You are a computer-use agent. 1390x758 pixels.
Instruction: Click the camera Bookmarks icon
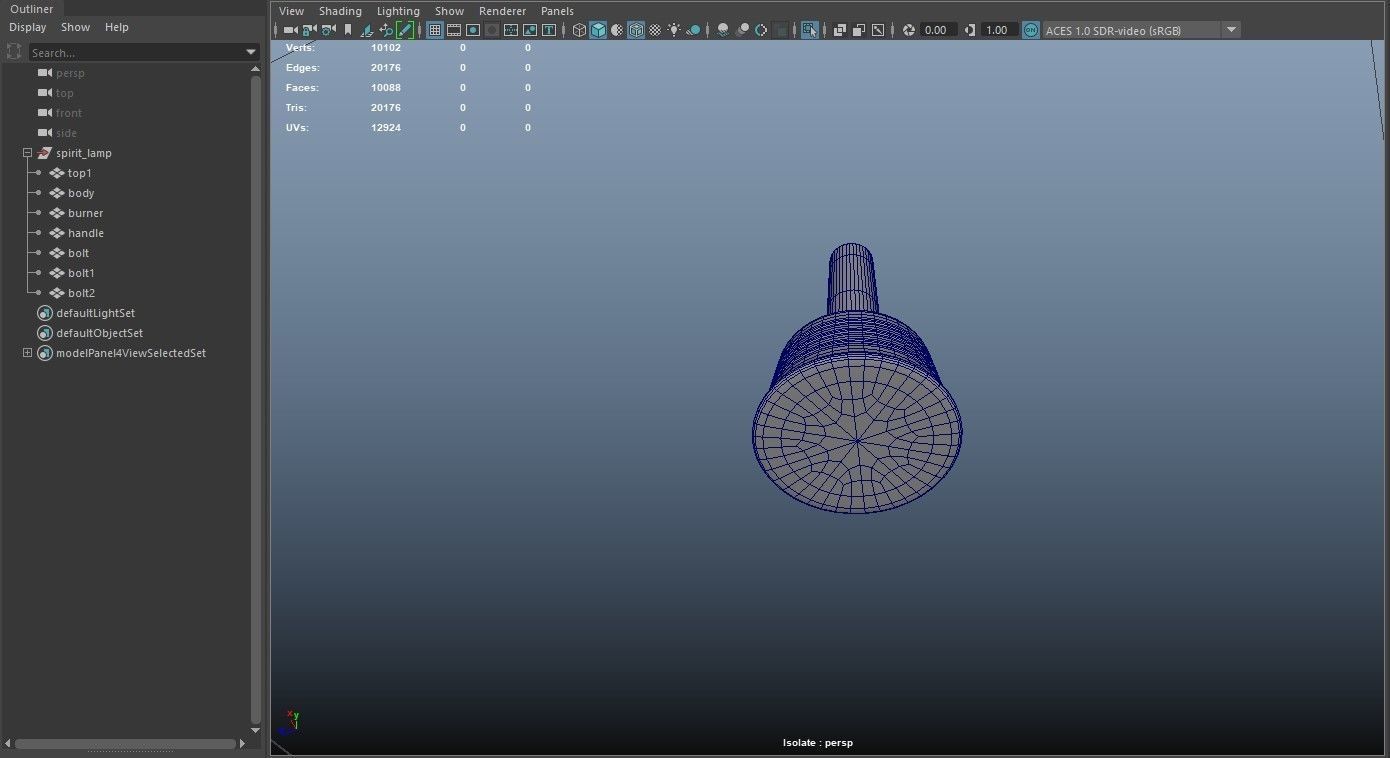click(348, 30)
